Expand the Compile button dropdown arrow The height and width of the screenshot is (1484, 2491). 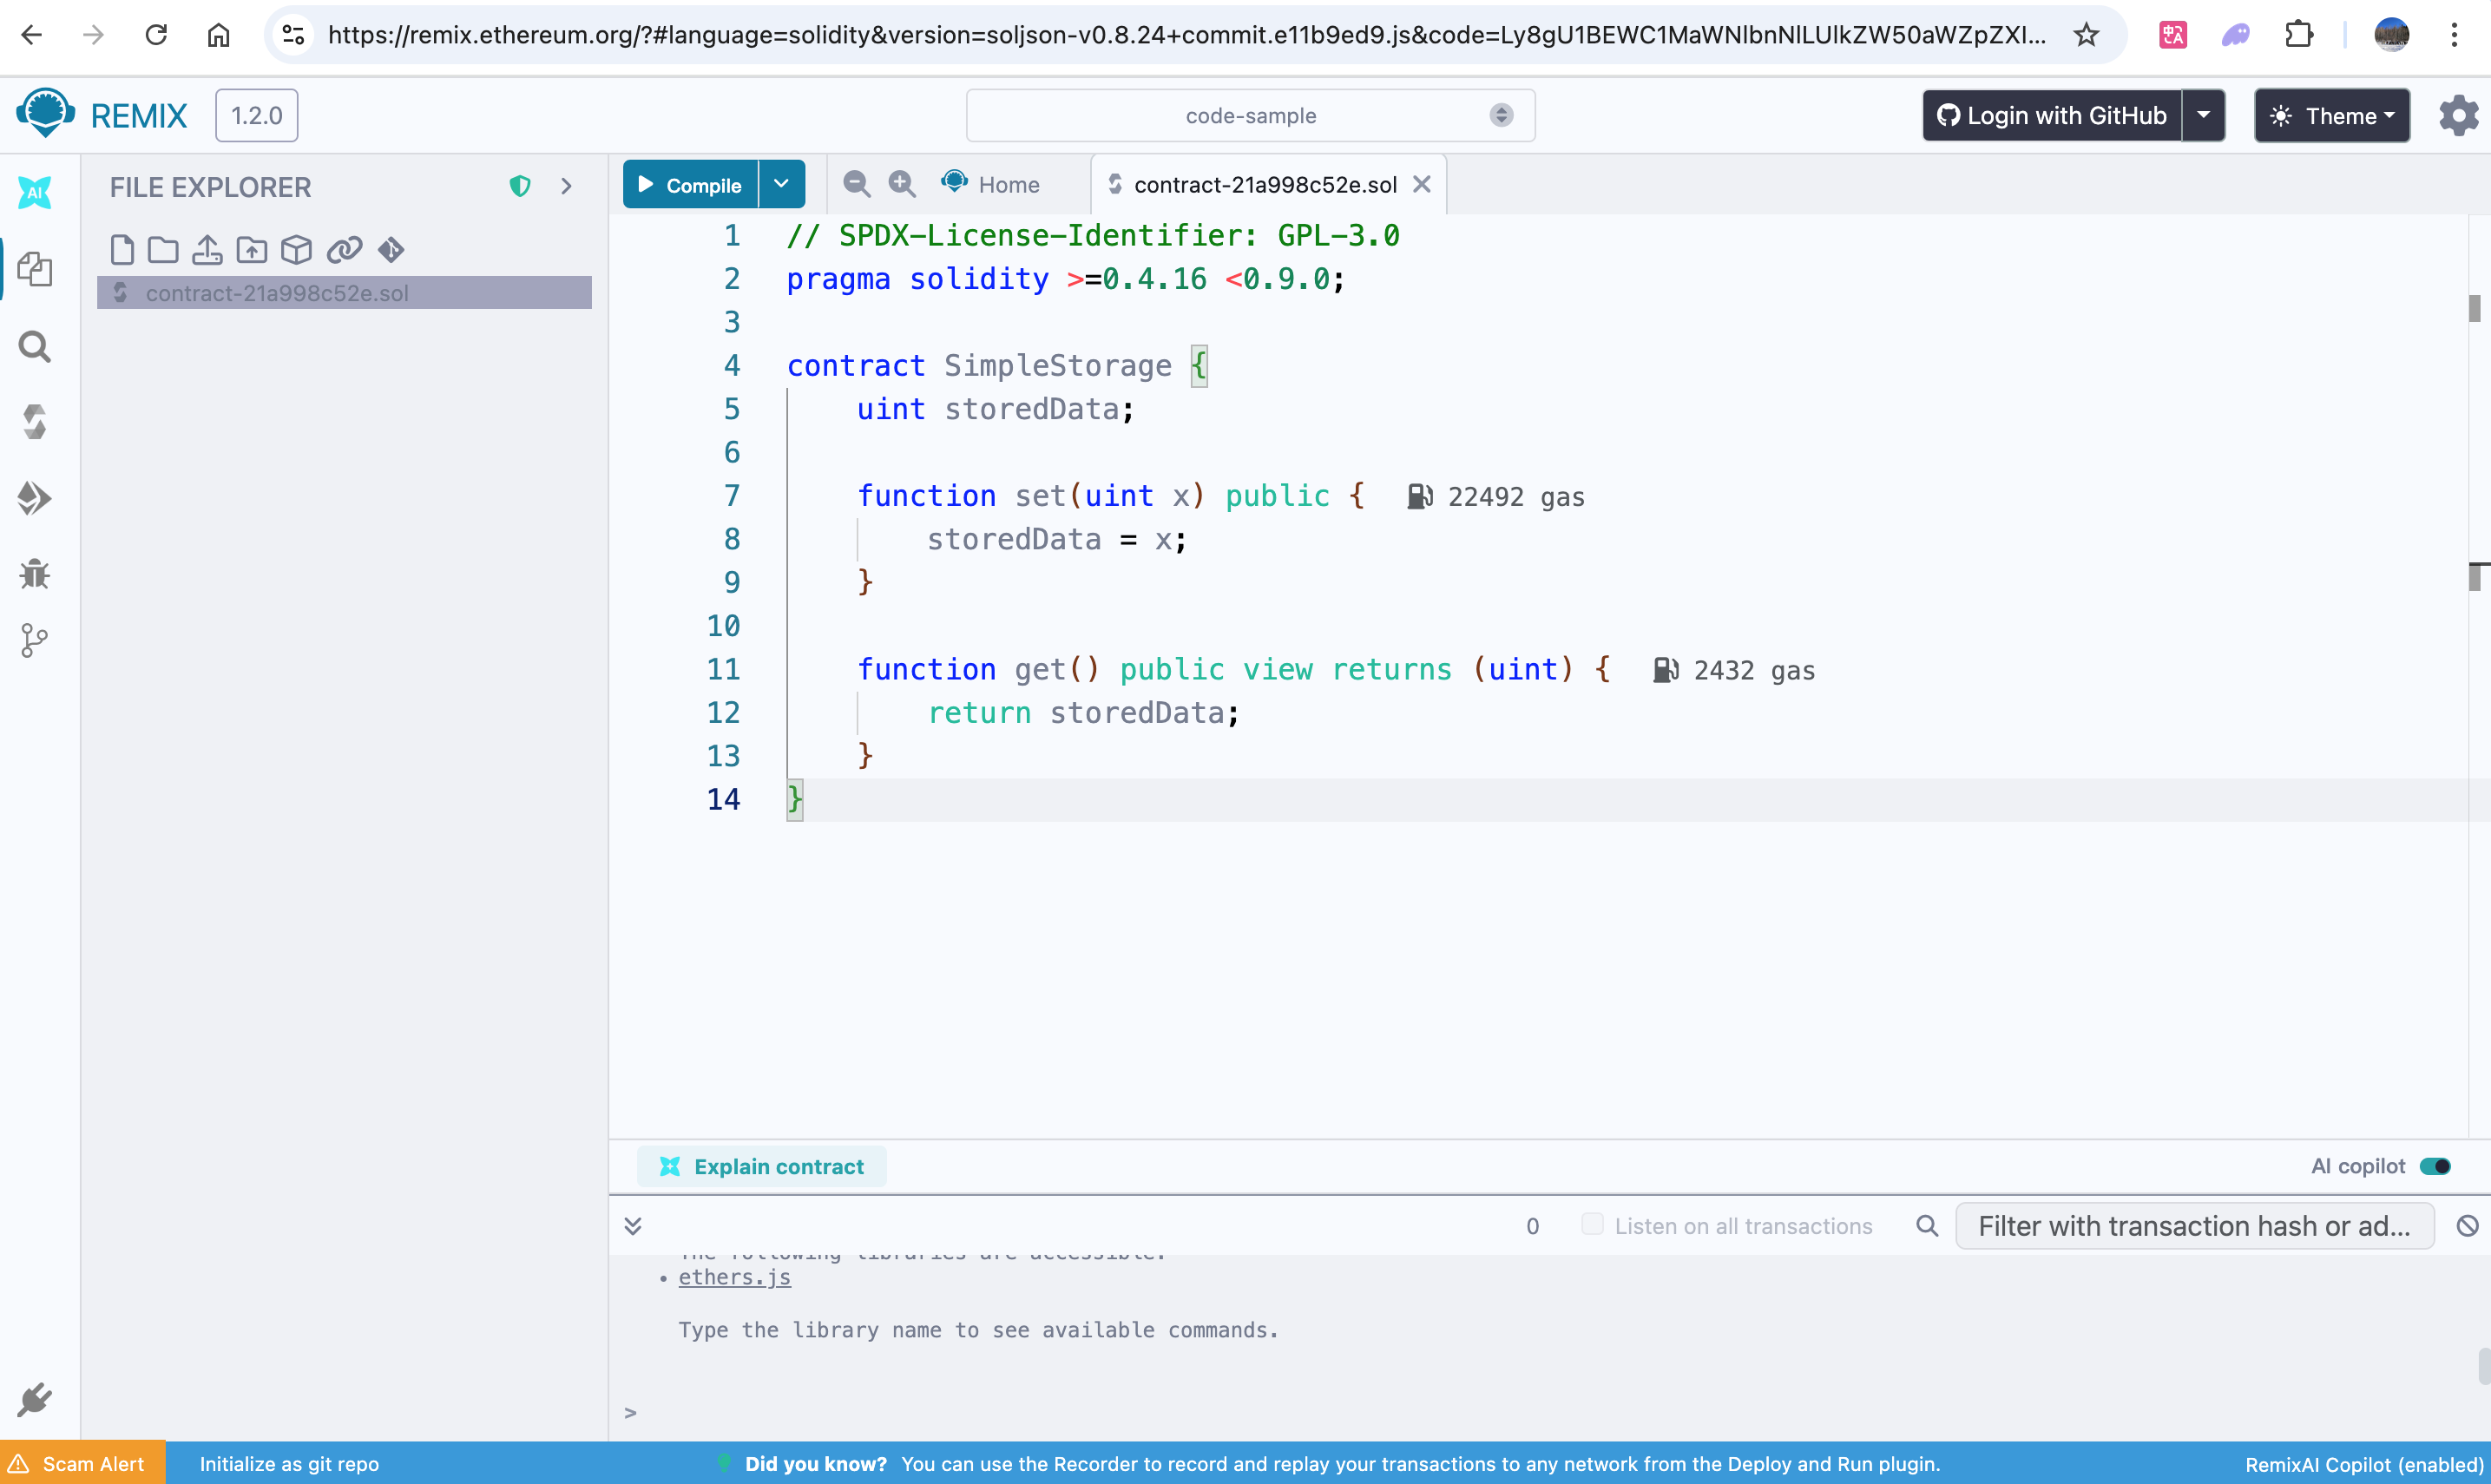coord(782,184)
